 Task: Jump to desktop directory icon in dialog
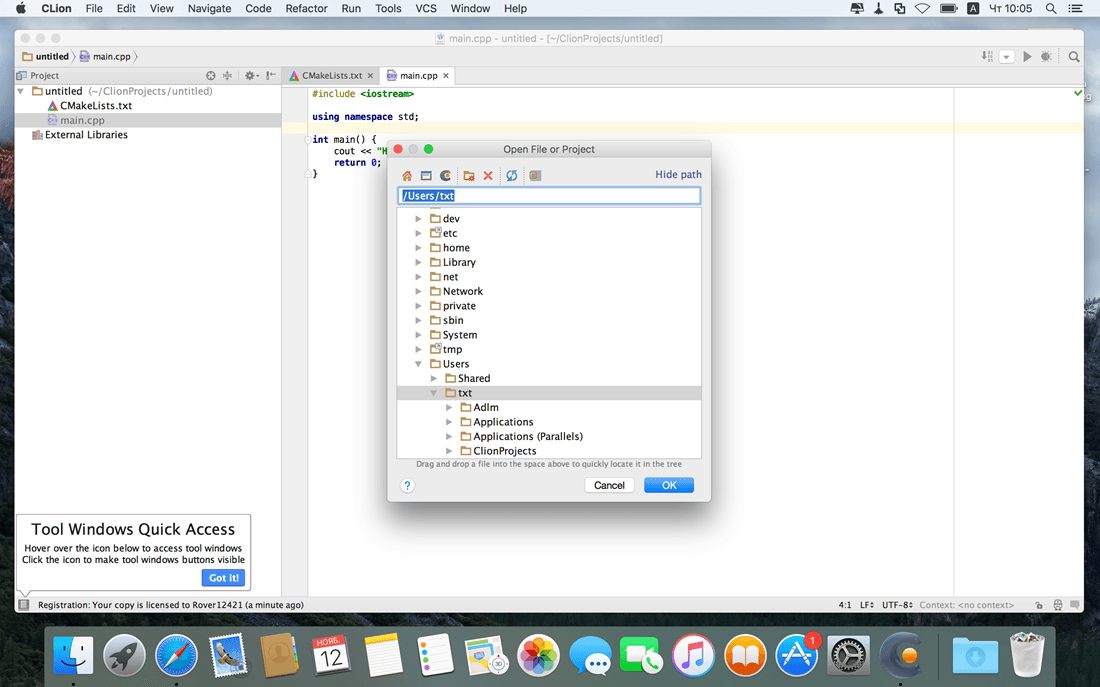tap(426, 175)
